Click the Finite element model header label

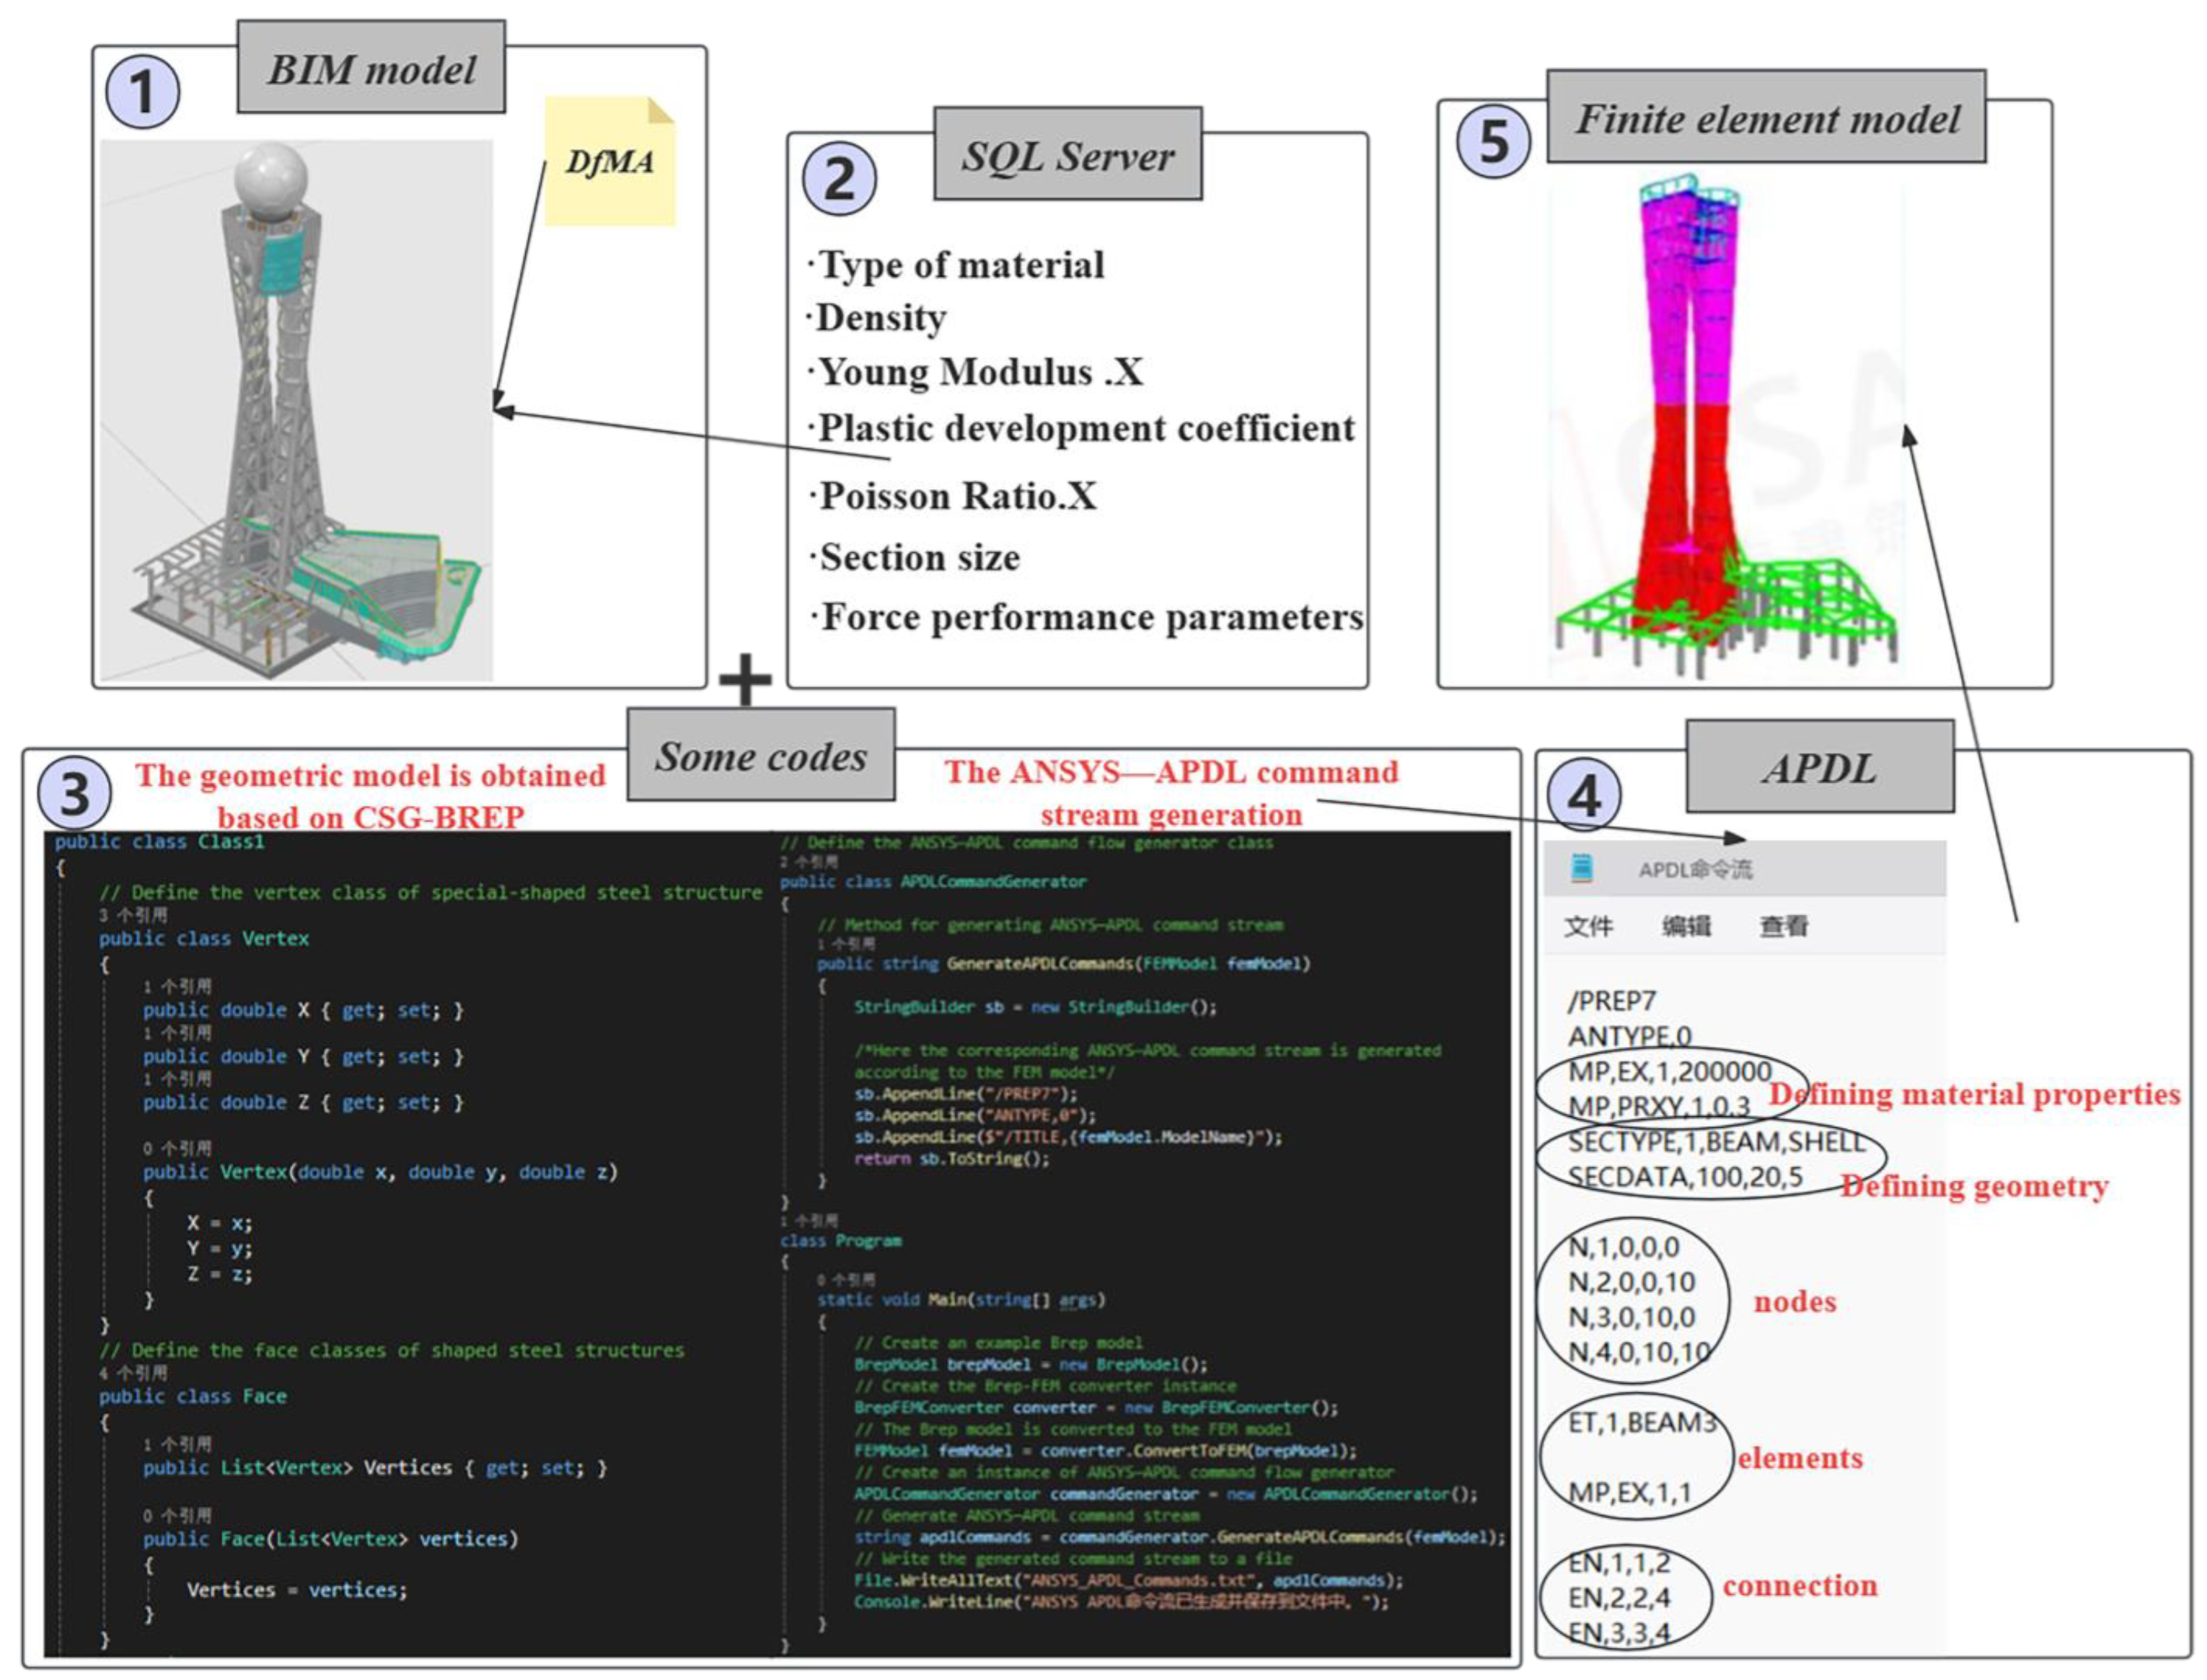click(1766, 118)
